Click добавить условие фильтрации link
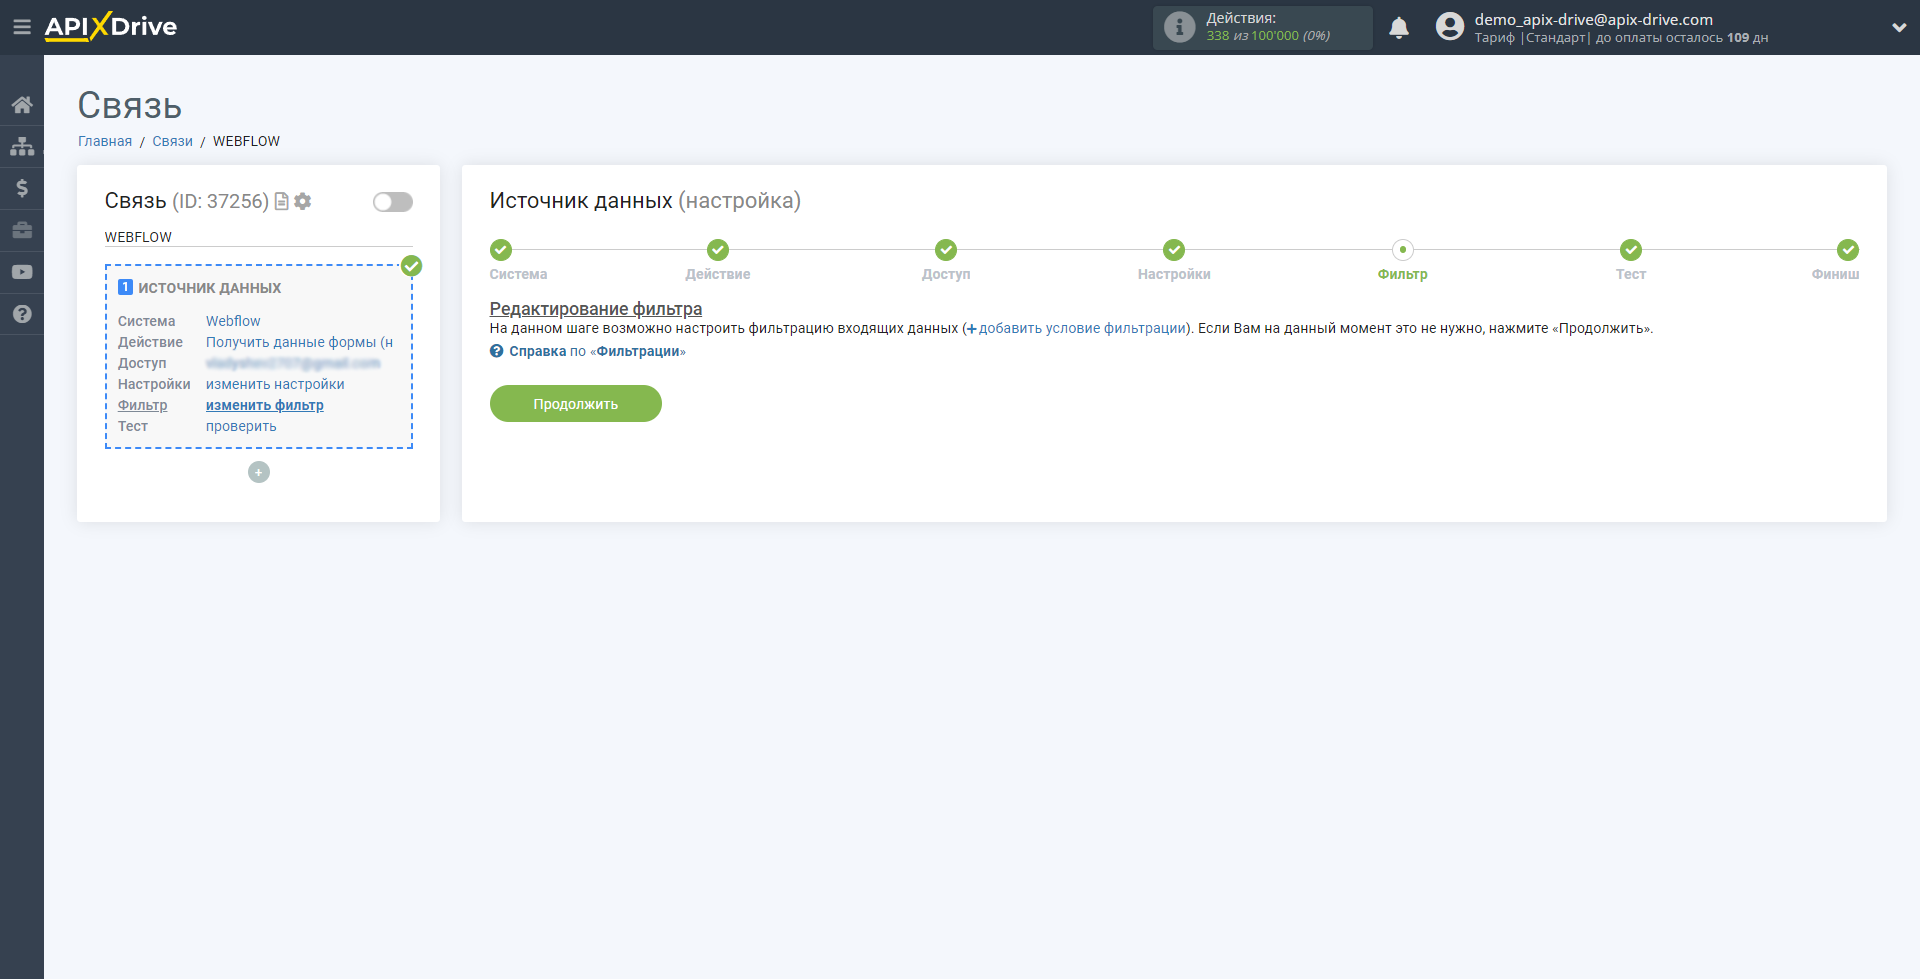The width and height of the screenshot is (1920, 979). point(1076,328)
